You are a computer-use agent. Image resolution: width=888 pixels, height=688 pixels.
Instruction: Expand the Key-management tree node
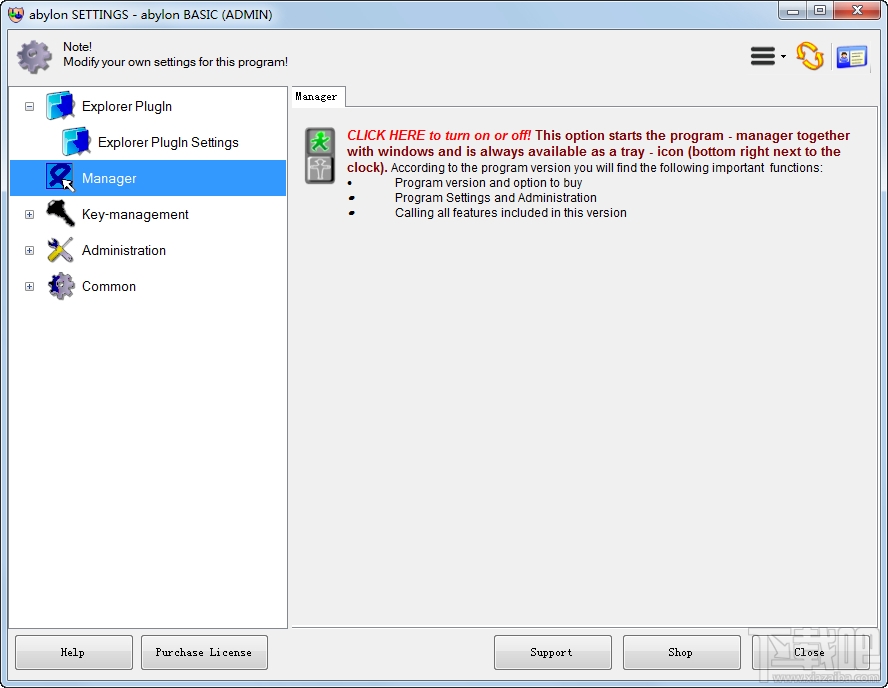point(29,214)
